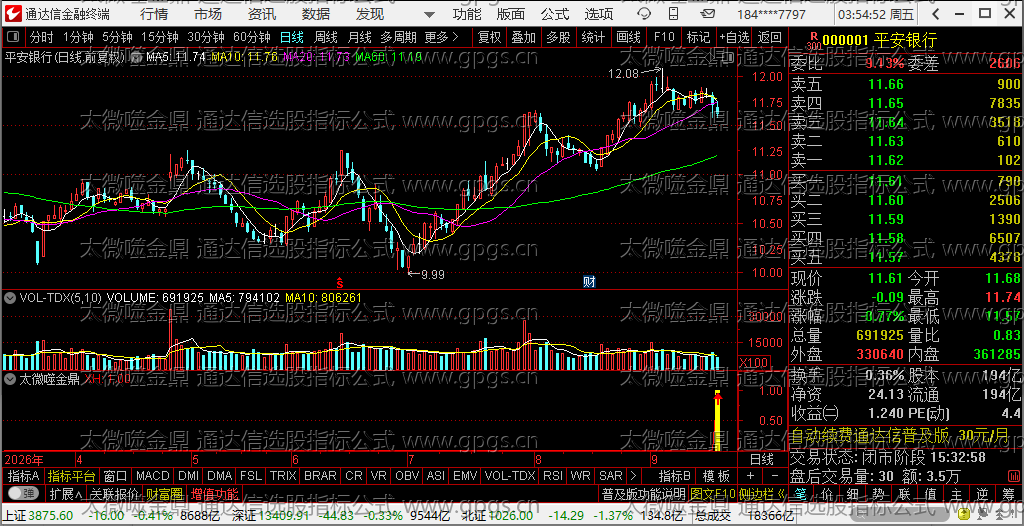The height and width of the screenshot is (526, 1024).
Task: Open the 市场 menu
Action: pos(208,14)
